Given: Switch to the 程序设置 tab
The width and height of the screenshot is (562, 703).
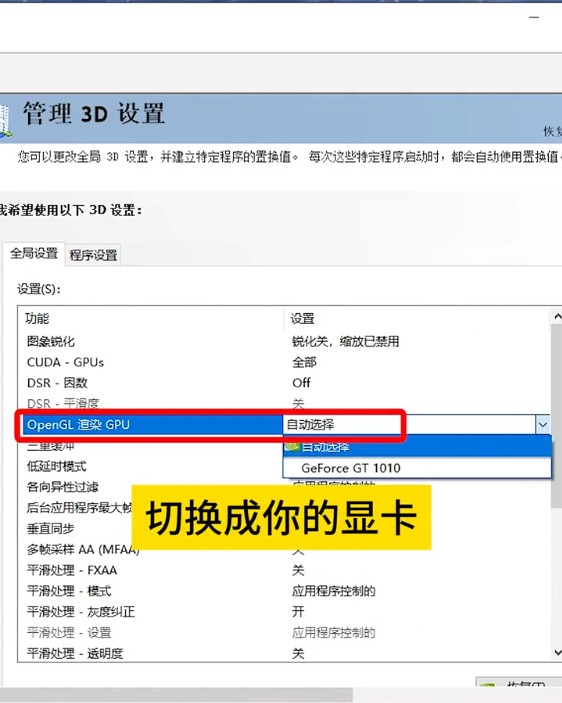Looking at the screenshot, I should click(x=93, y=255).
